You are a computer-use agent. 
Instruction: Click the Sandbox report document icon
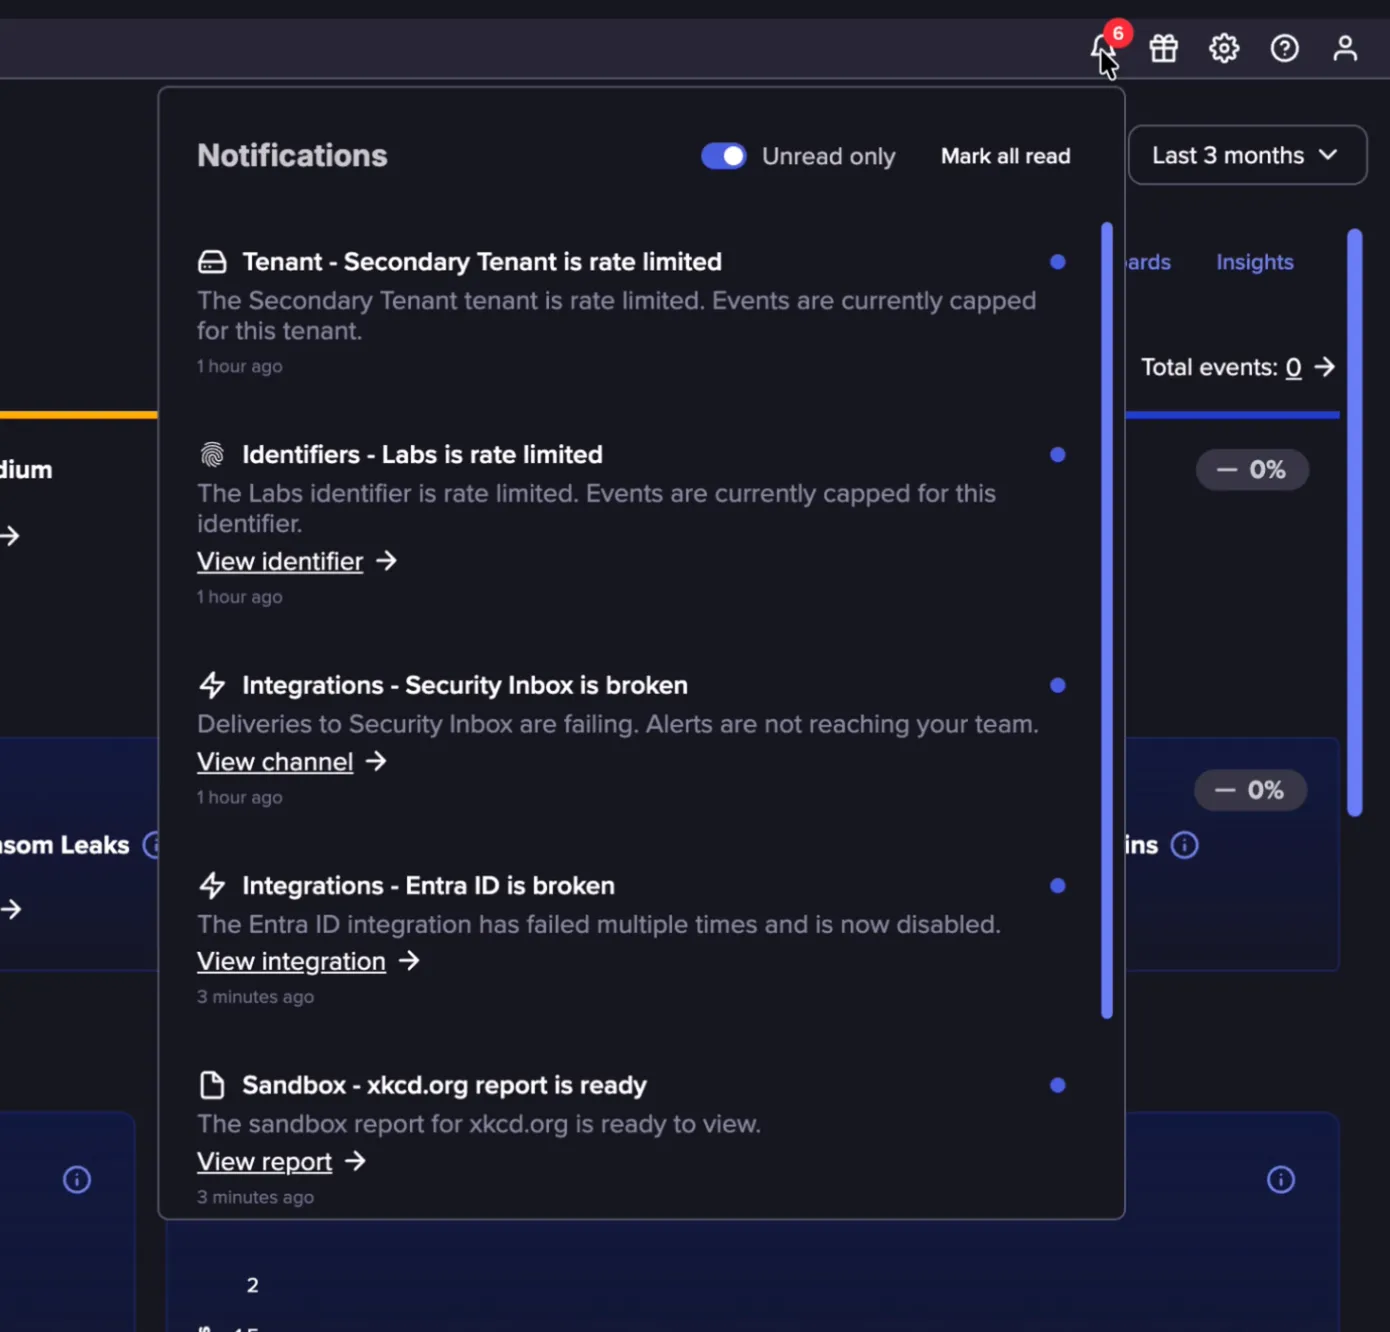[x=212, y=1085]
